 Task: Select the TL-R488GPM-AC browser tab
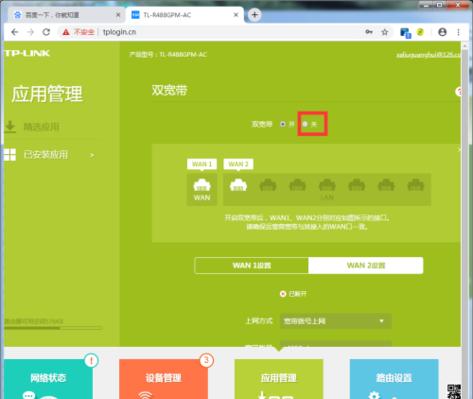click(184, 15)
